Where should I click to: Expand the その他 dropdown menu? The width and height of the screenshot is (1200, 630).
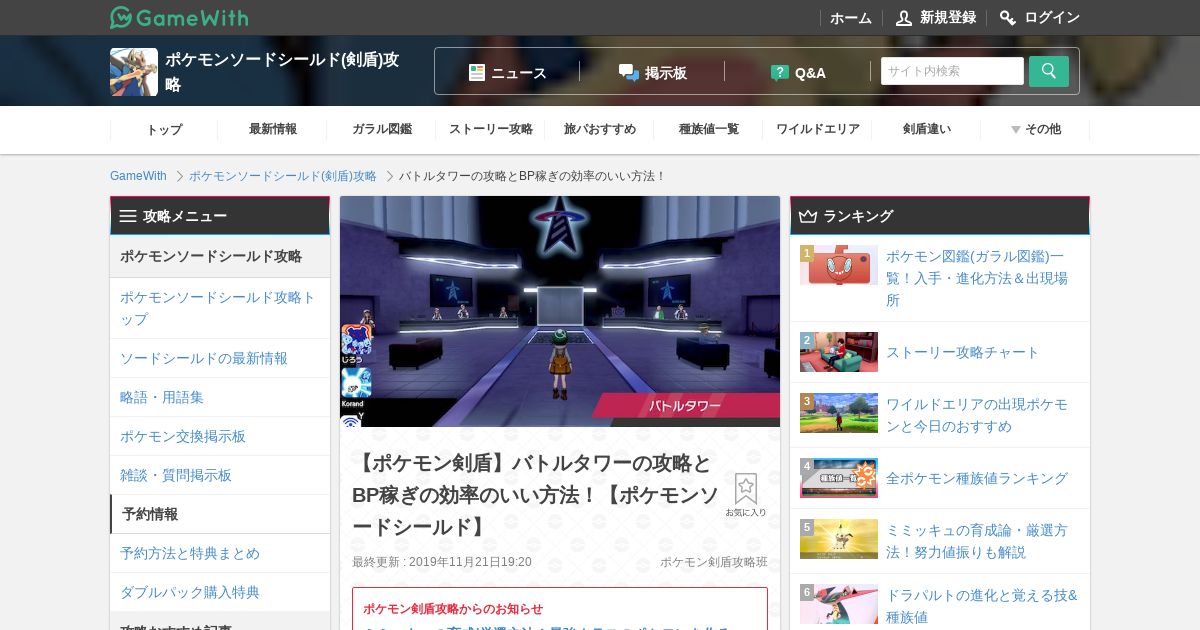(x=1036, y=129)
